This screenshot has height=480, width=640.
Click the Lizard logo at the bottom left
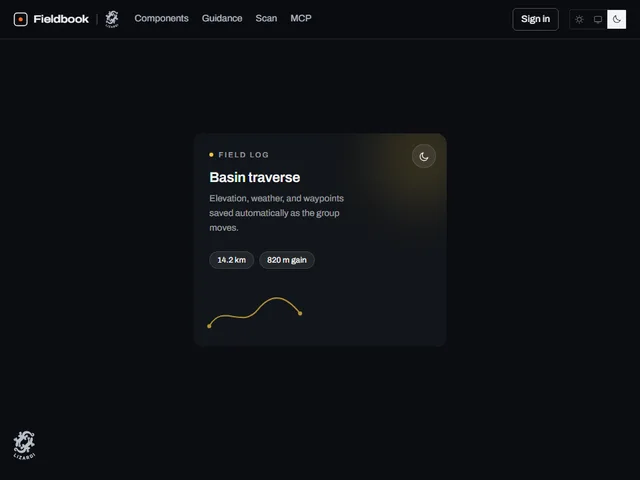(24, 445)
